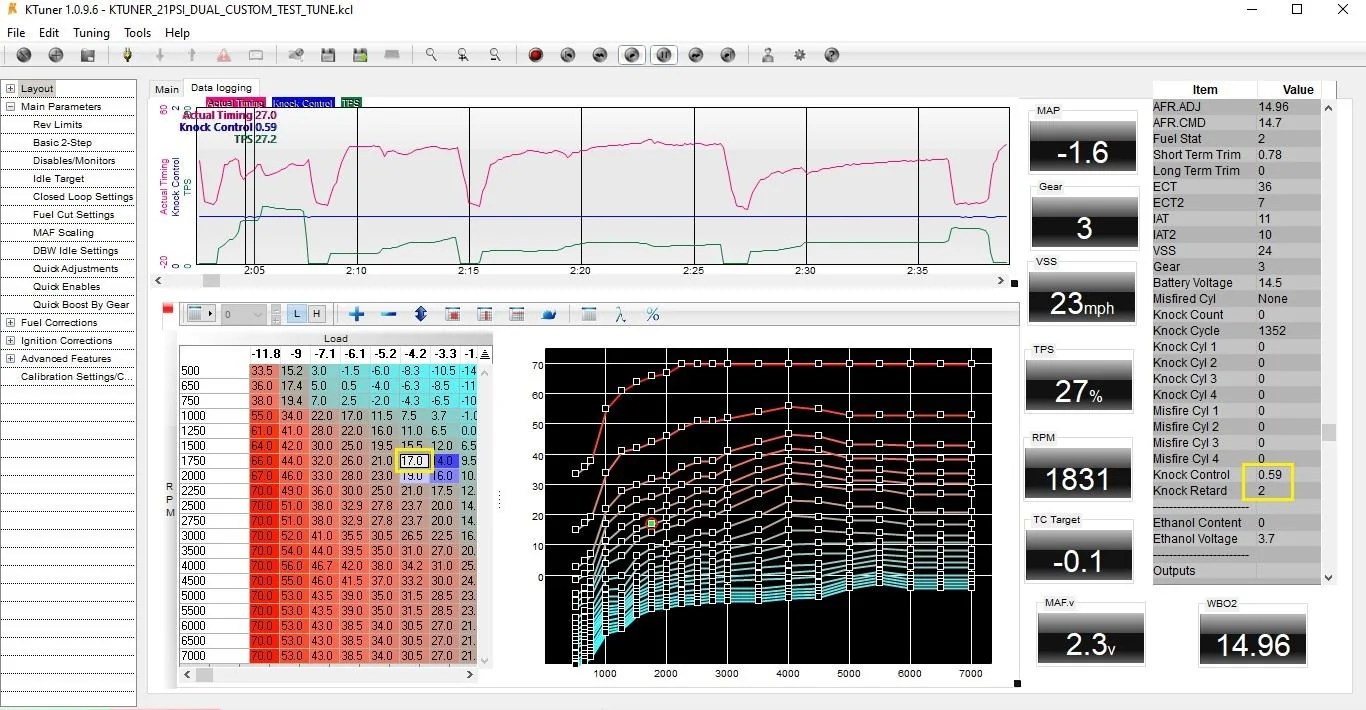The width and height of the screenshot is (1366, 710).
Task: Click the first save floppy disk icon
Action: pyautogui.click(x=328, y=55)
